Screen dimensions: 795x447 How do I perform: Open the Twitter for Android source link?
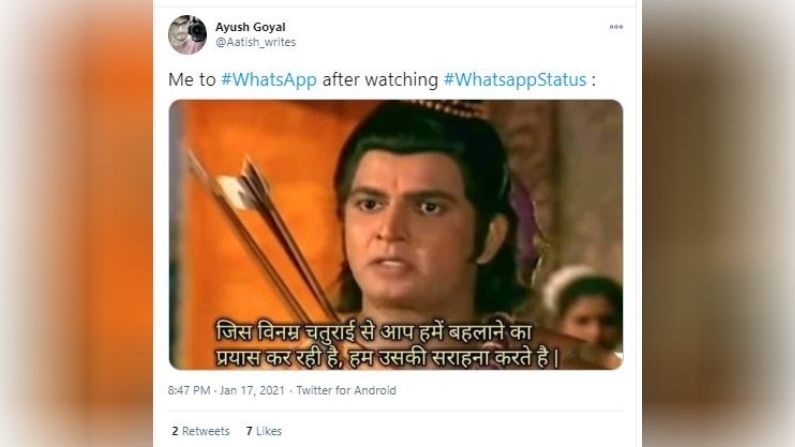346,390
